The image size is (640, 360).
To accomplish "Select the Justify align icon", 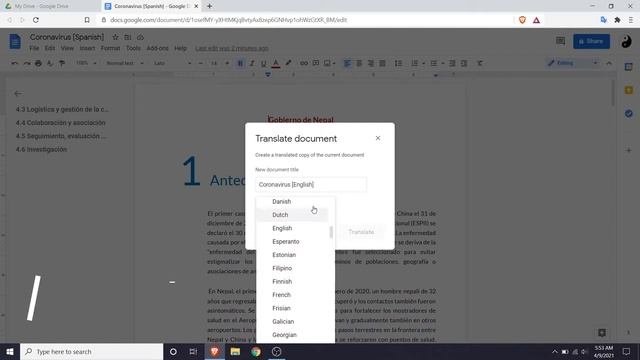I will (x=382, y=63).
